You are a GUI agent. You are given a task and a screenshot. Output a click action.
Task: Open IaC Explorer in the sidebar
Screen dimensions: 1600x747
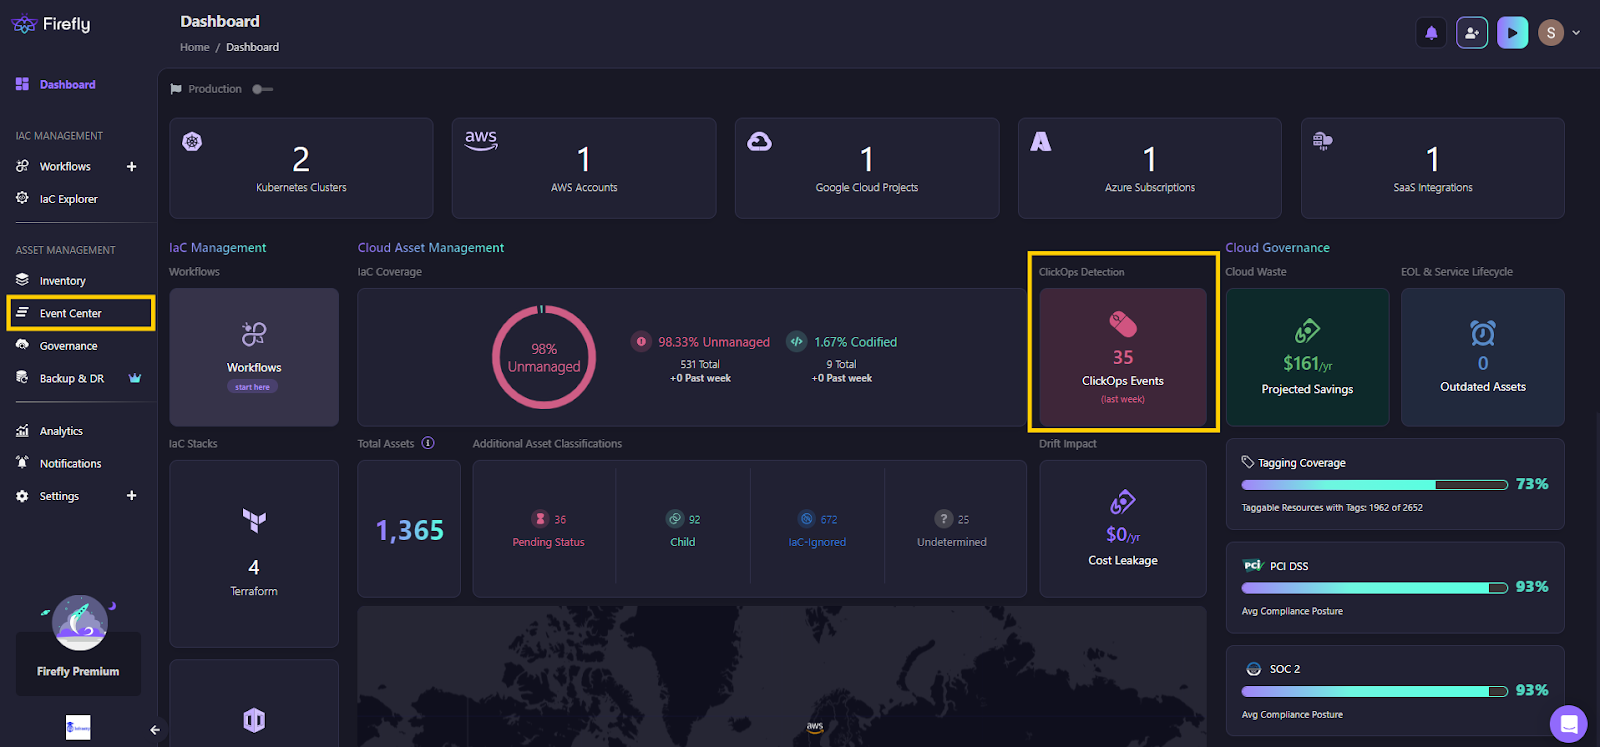68,199
